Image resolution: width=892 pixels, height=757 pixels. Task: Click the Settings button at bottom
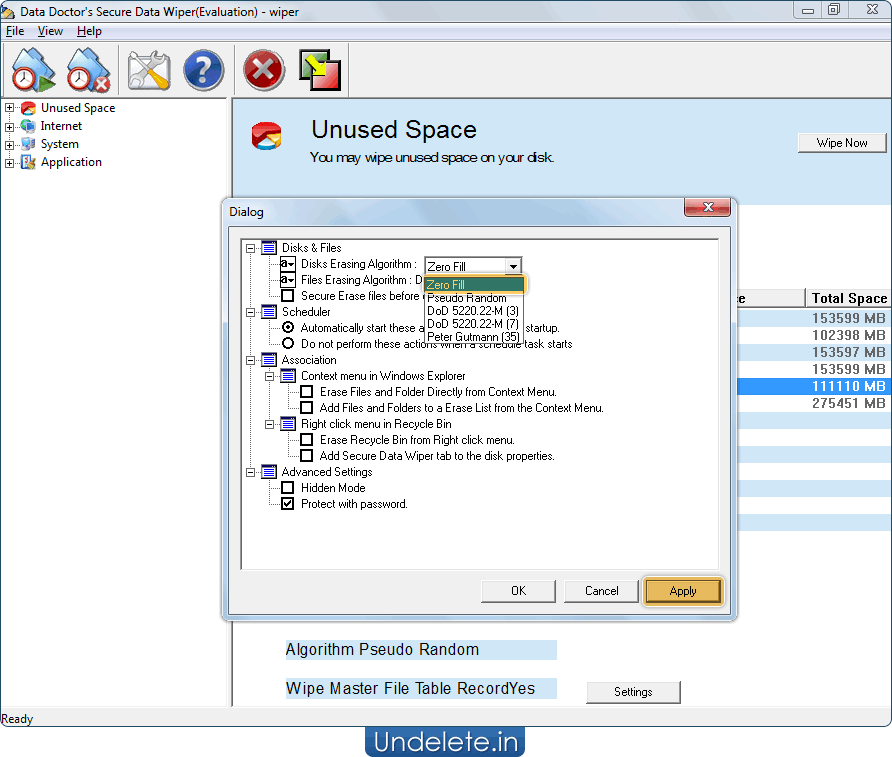click(633, 692)
